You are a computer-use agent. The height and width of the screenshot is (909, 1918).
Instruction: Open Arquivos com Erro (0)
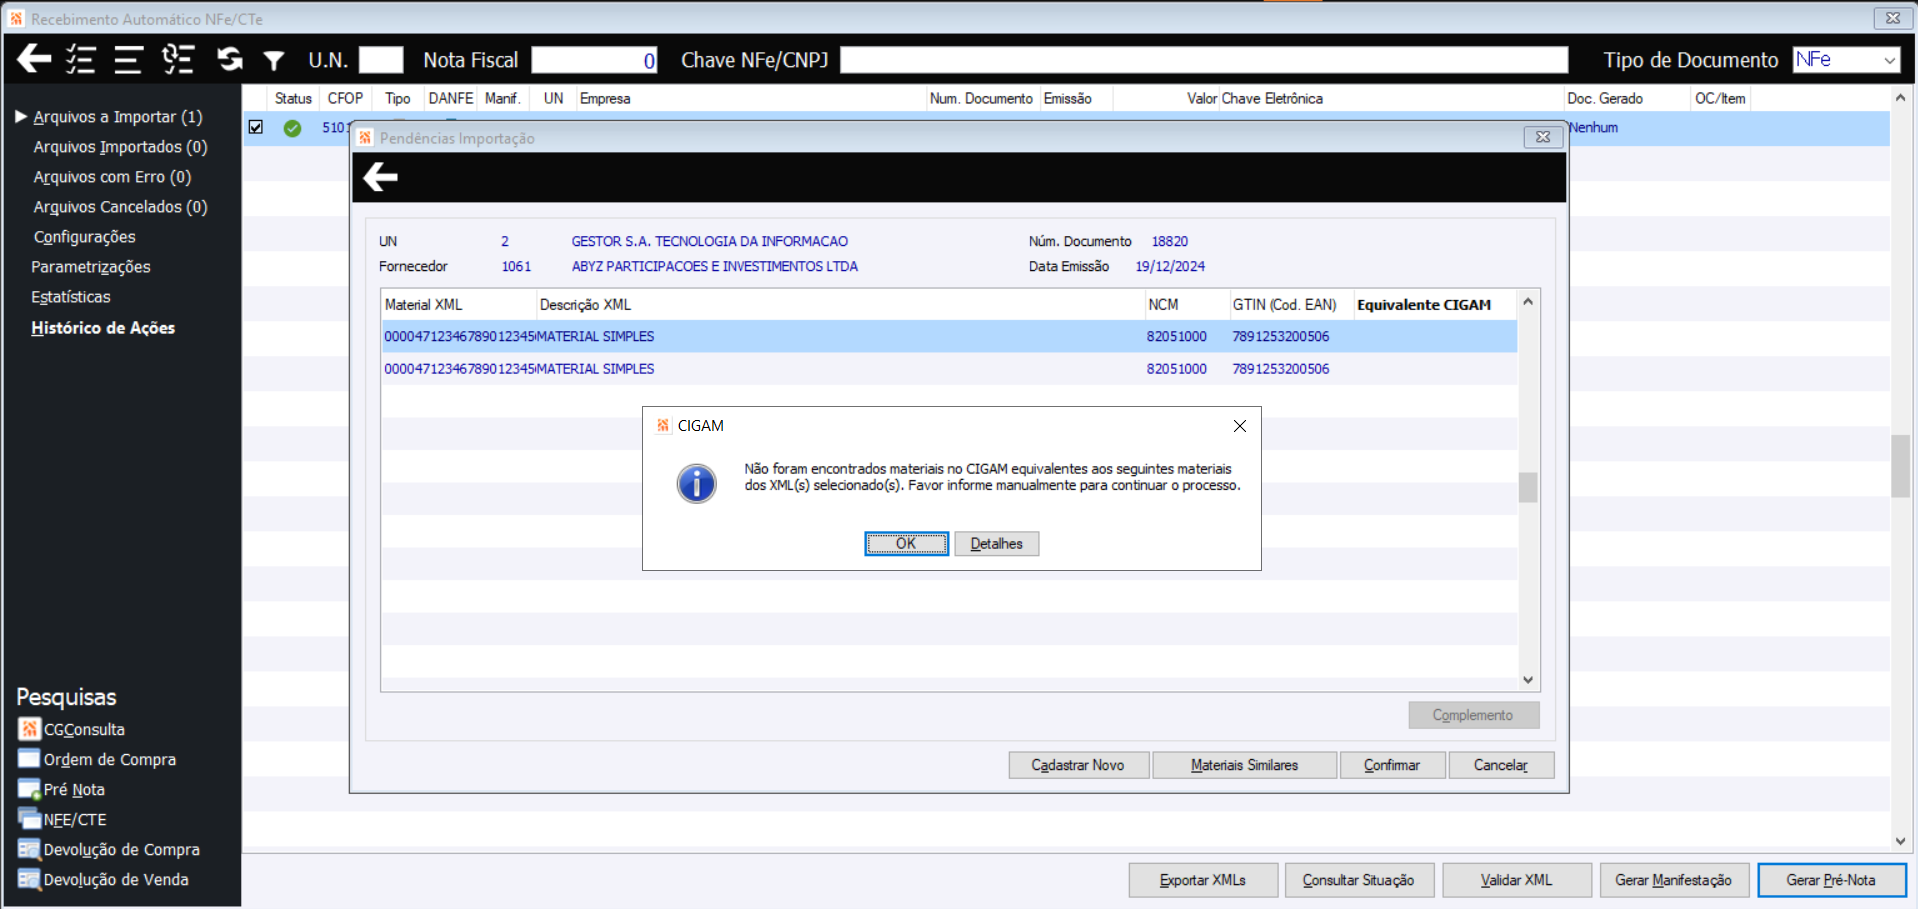[x=112, y=177]
